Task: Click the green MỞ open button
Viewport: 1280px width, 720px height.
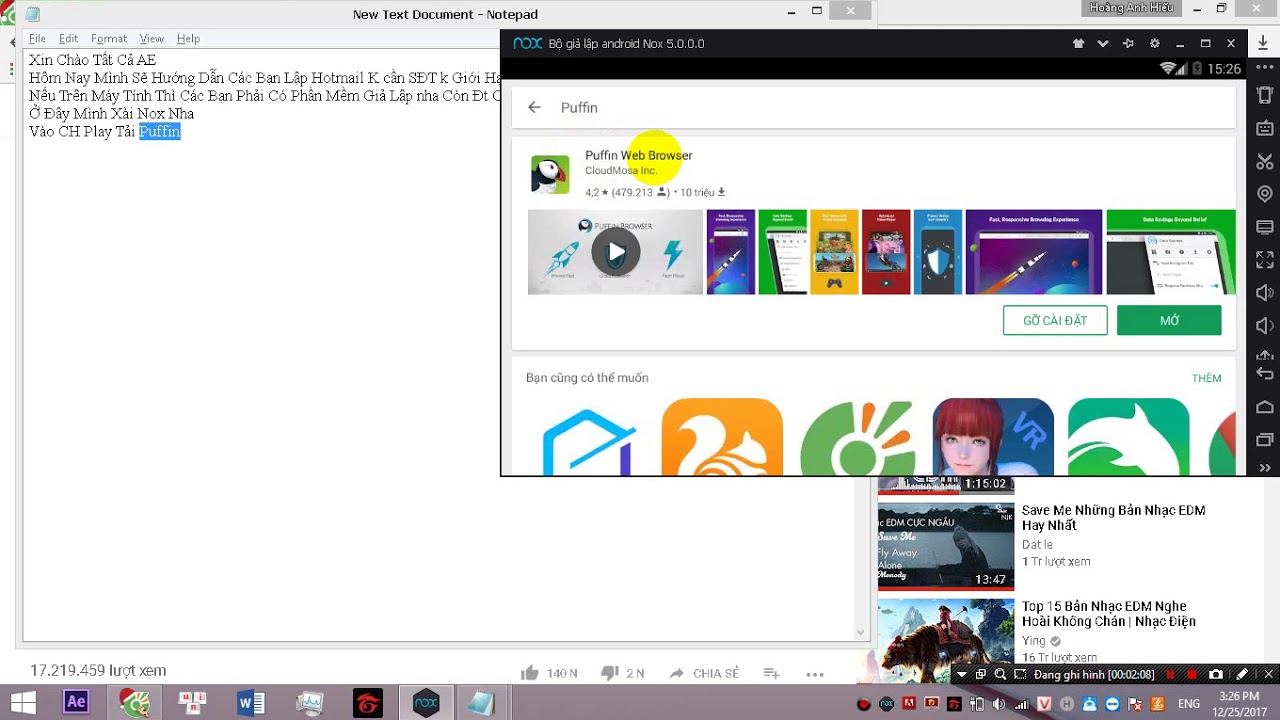Action: pos(1169,320)
